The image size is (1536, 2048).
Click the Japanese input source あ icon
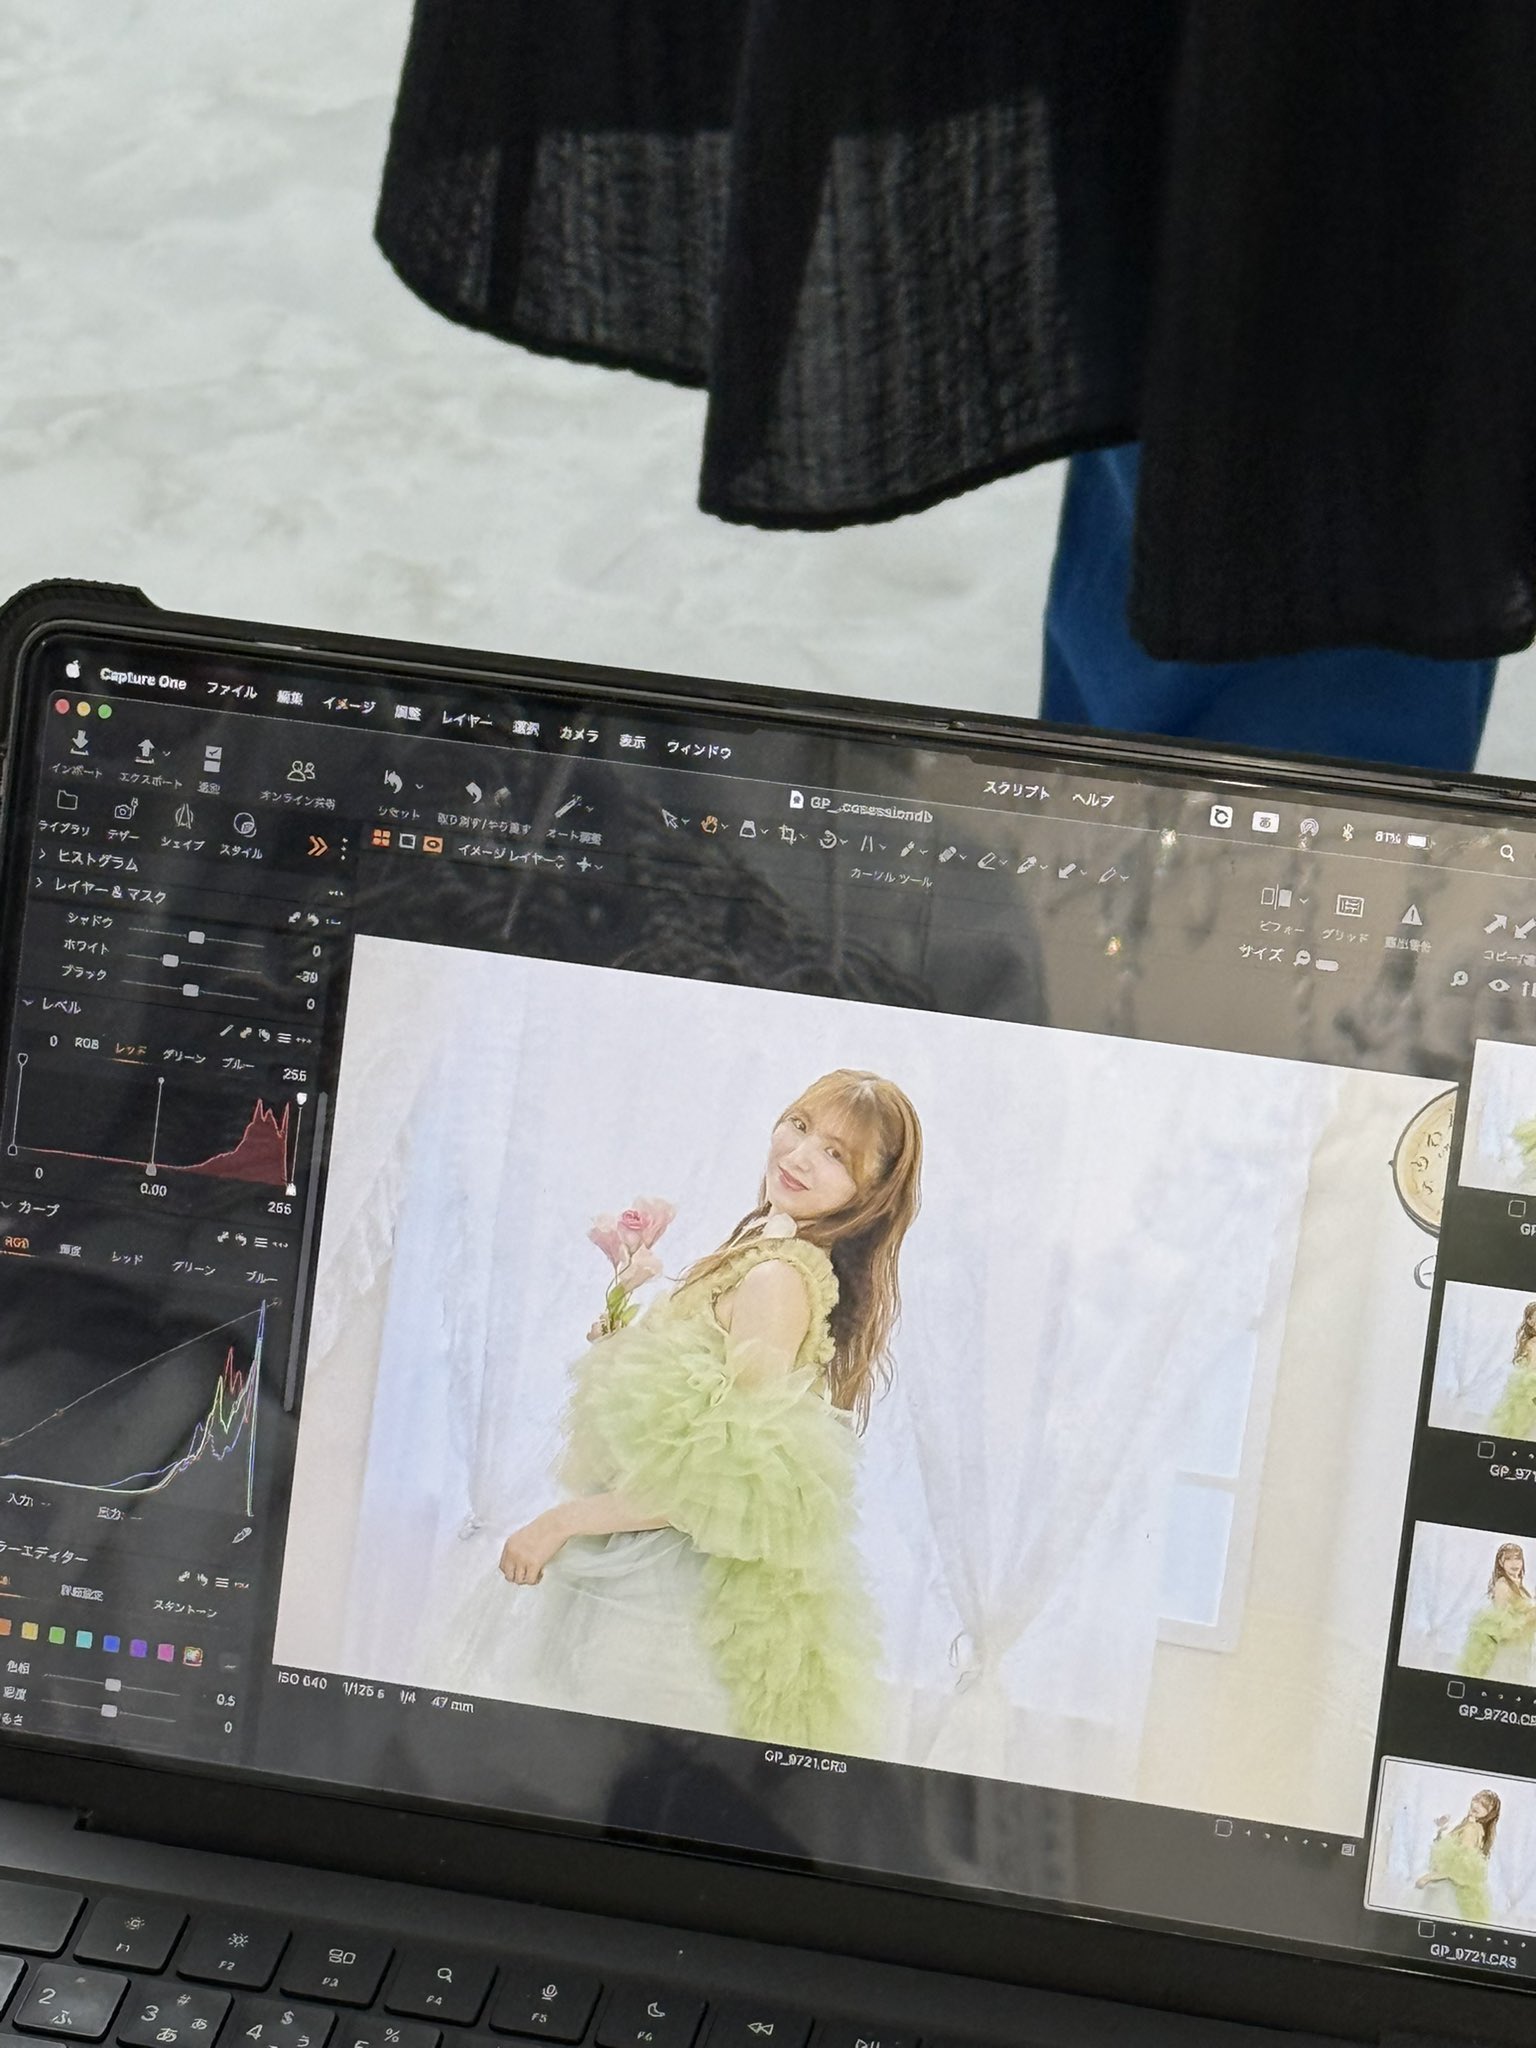1265,822
